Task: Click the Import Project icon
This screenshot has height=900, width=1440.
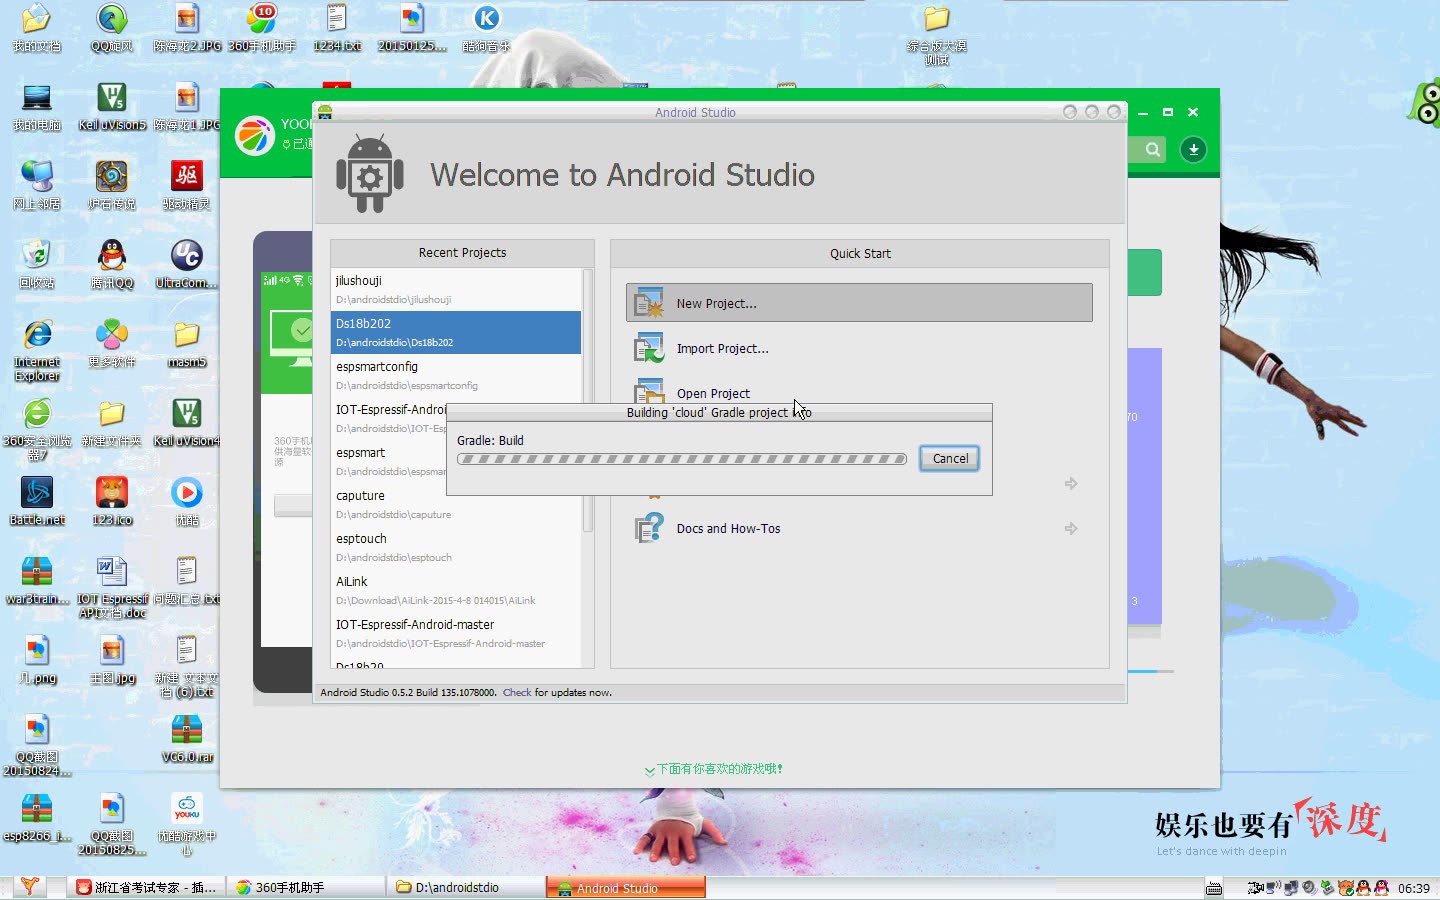Action: [649, 348]
